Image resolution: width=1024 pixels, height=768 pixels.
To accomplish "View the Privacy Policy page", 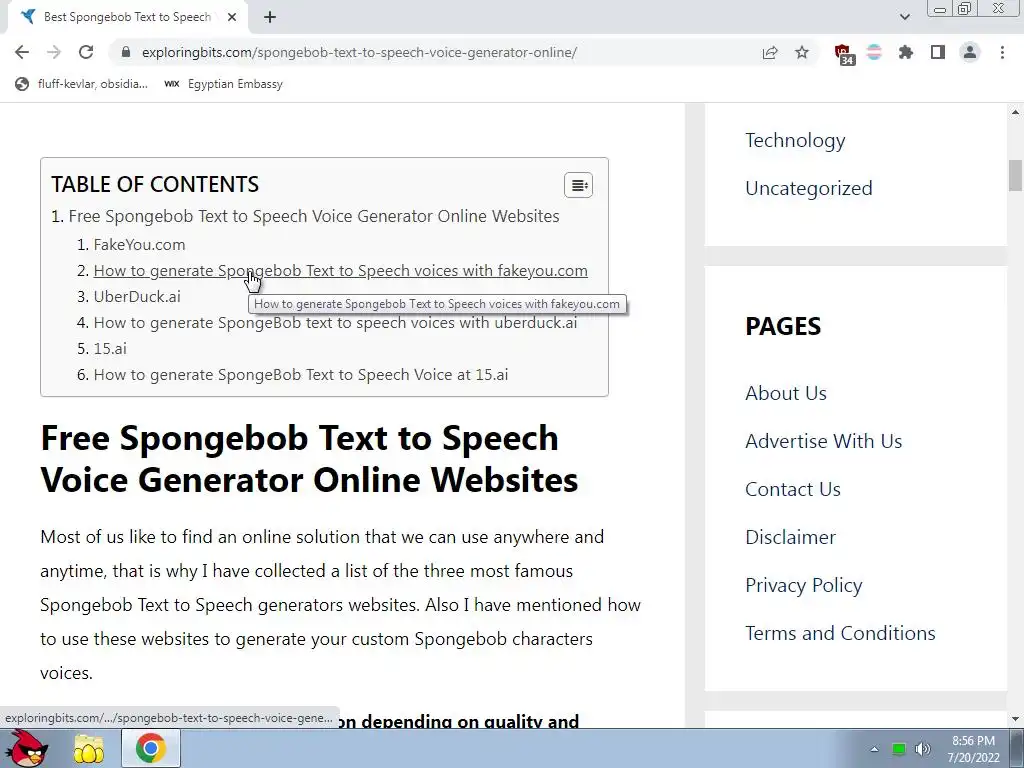I will [803, 586].
